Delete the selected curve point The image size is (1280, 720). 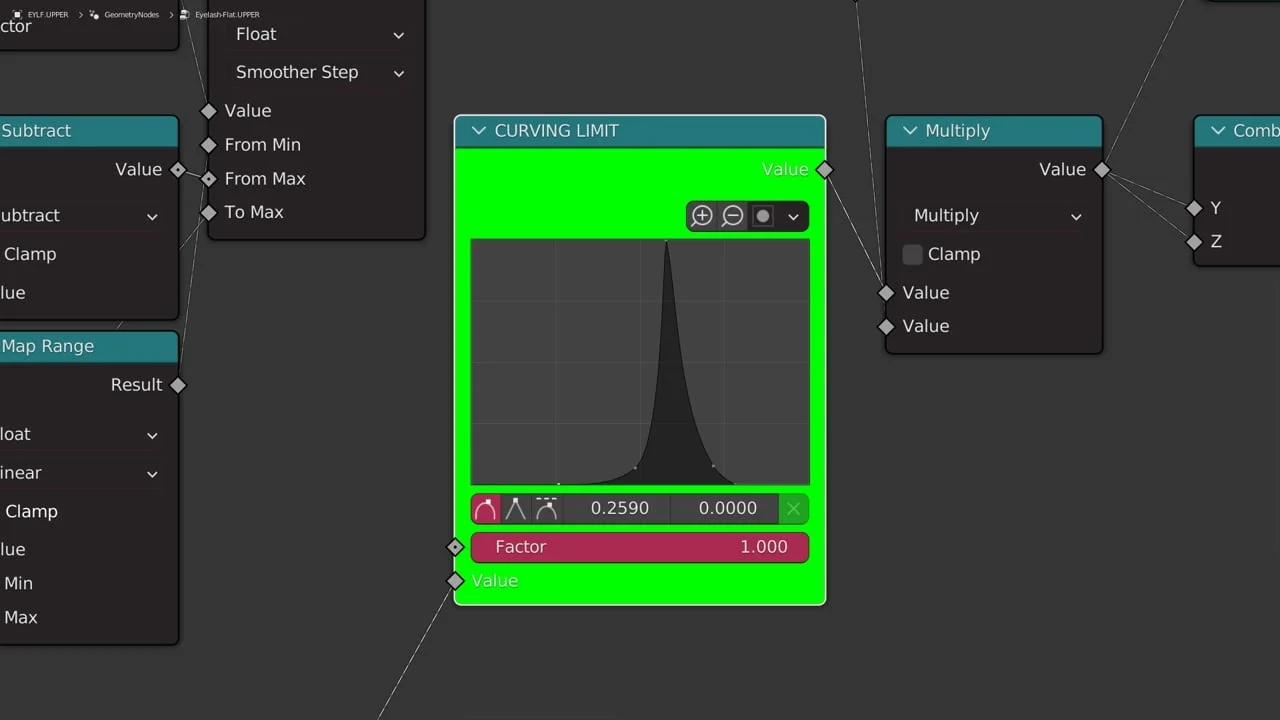tap(793, 509)
